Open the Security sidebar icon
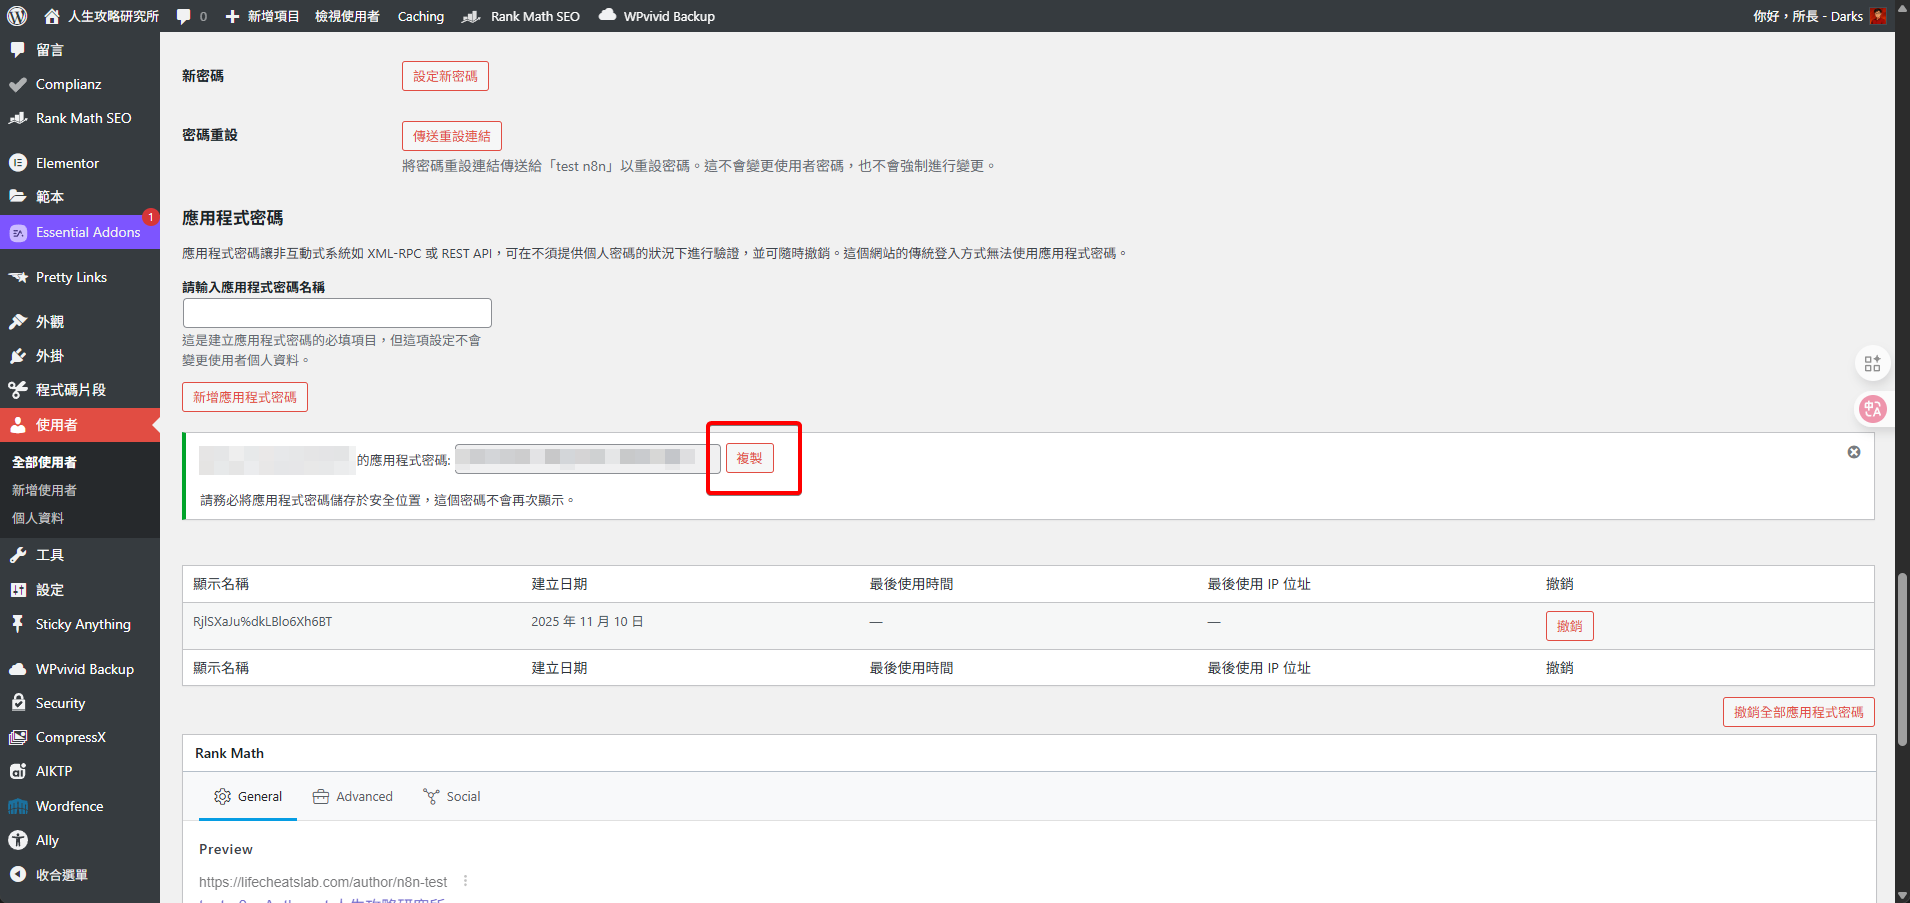 (x=20, y=702)
